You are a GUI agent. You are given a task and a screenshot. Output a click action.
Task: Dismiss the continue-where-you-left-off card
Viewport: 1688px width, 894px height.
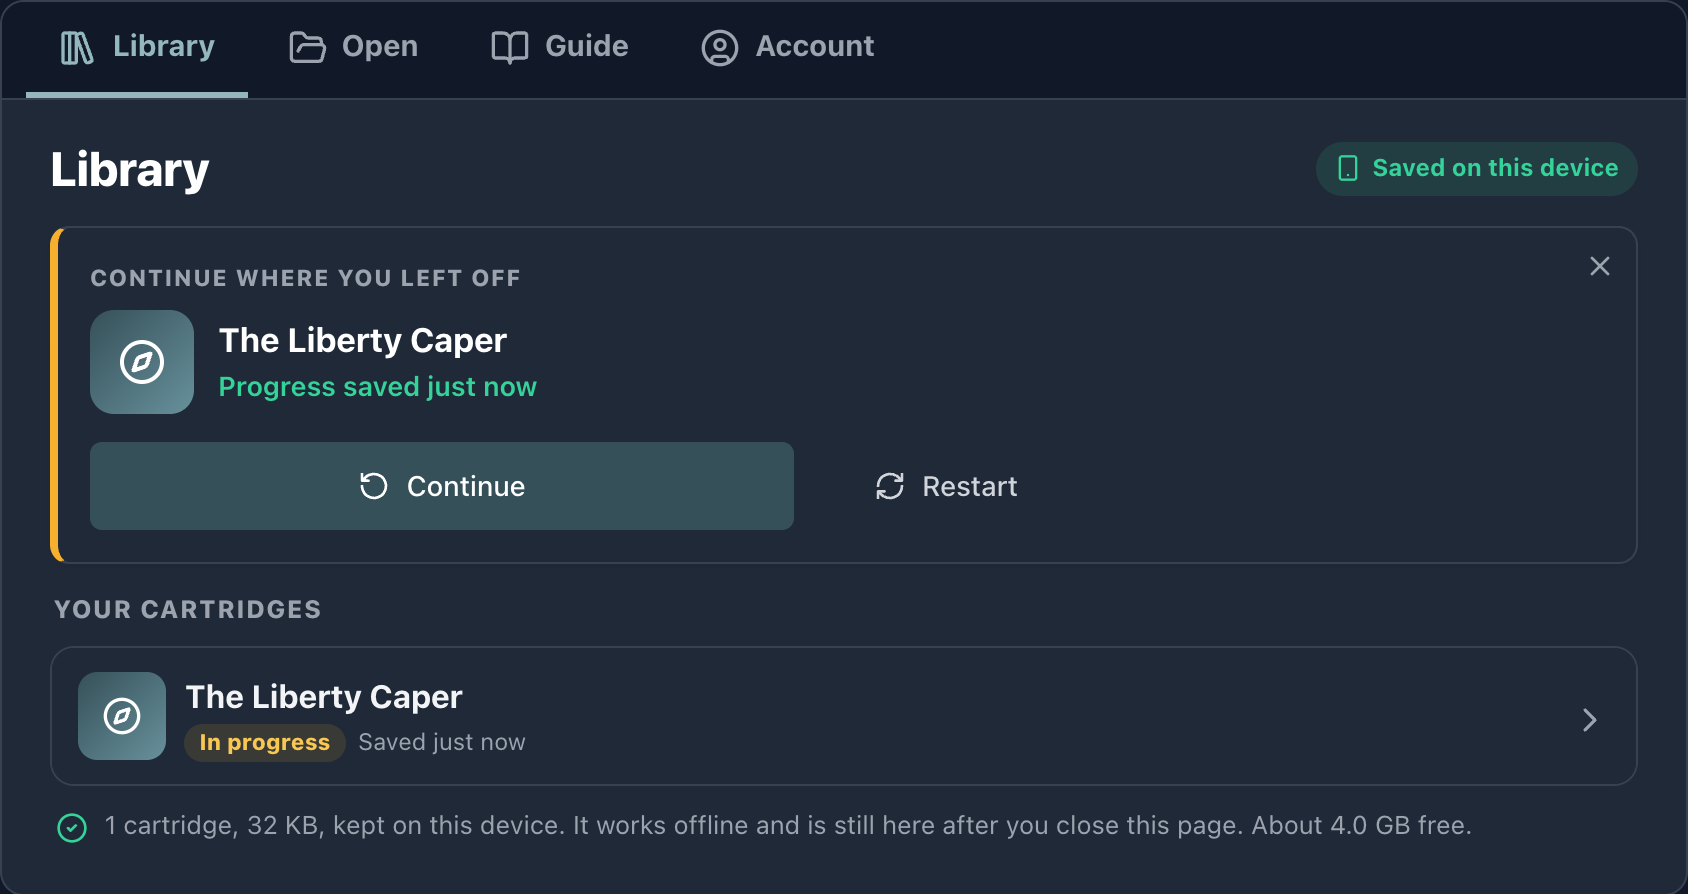[x=1600, y=266]
